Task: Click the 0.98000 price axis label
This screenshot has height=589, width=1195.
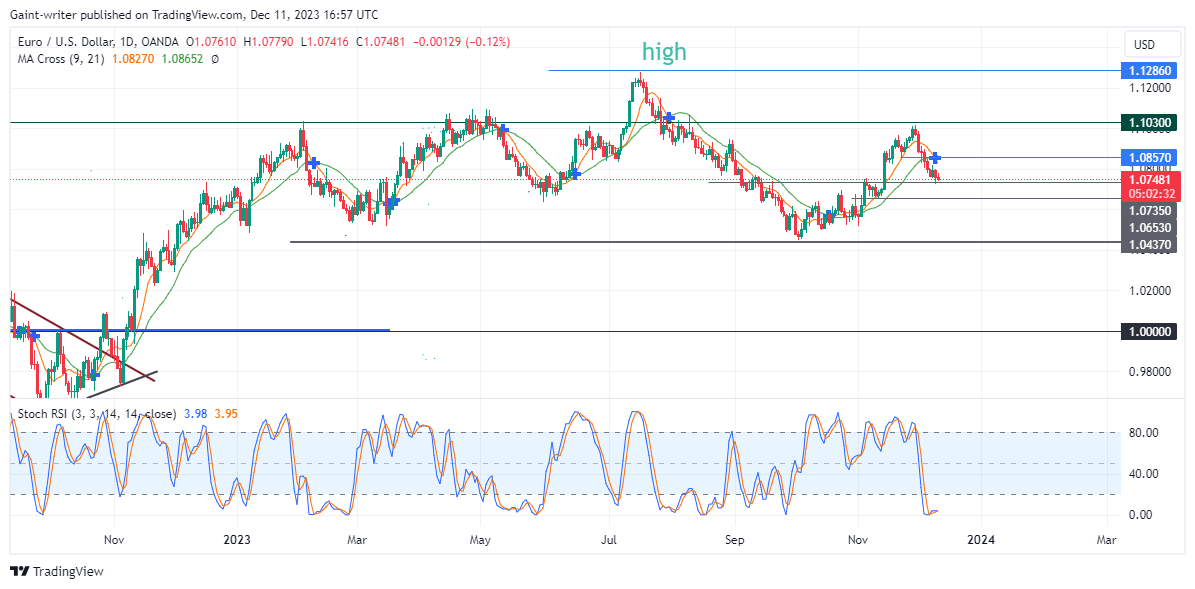Action: (1149, 372)
